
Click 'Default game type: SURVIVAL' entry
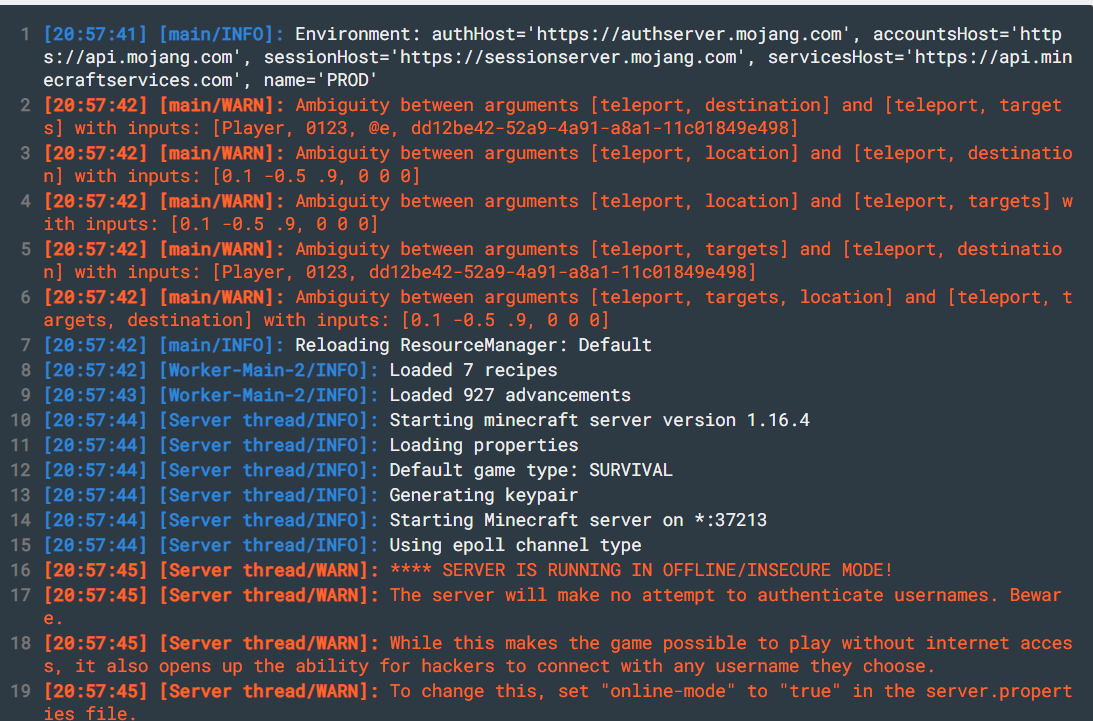point(531,471)
